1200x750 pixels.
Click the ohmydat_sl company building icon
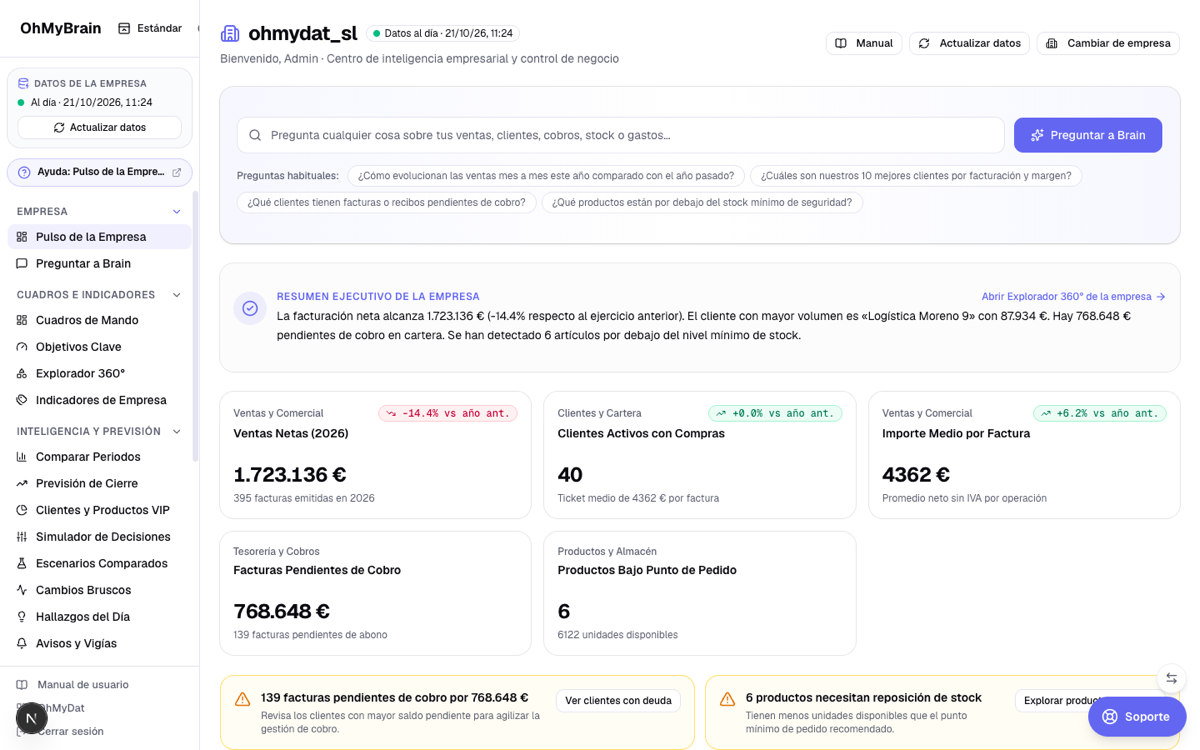pos(230,34)
